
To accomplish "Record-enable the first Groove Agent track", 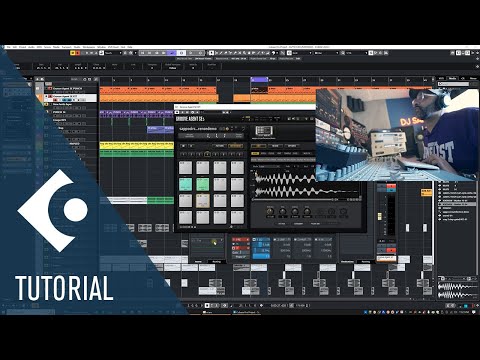I will [x=50, y=88].
